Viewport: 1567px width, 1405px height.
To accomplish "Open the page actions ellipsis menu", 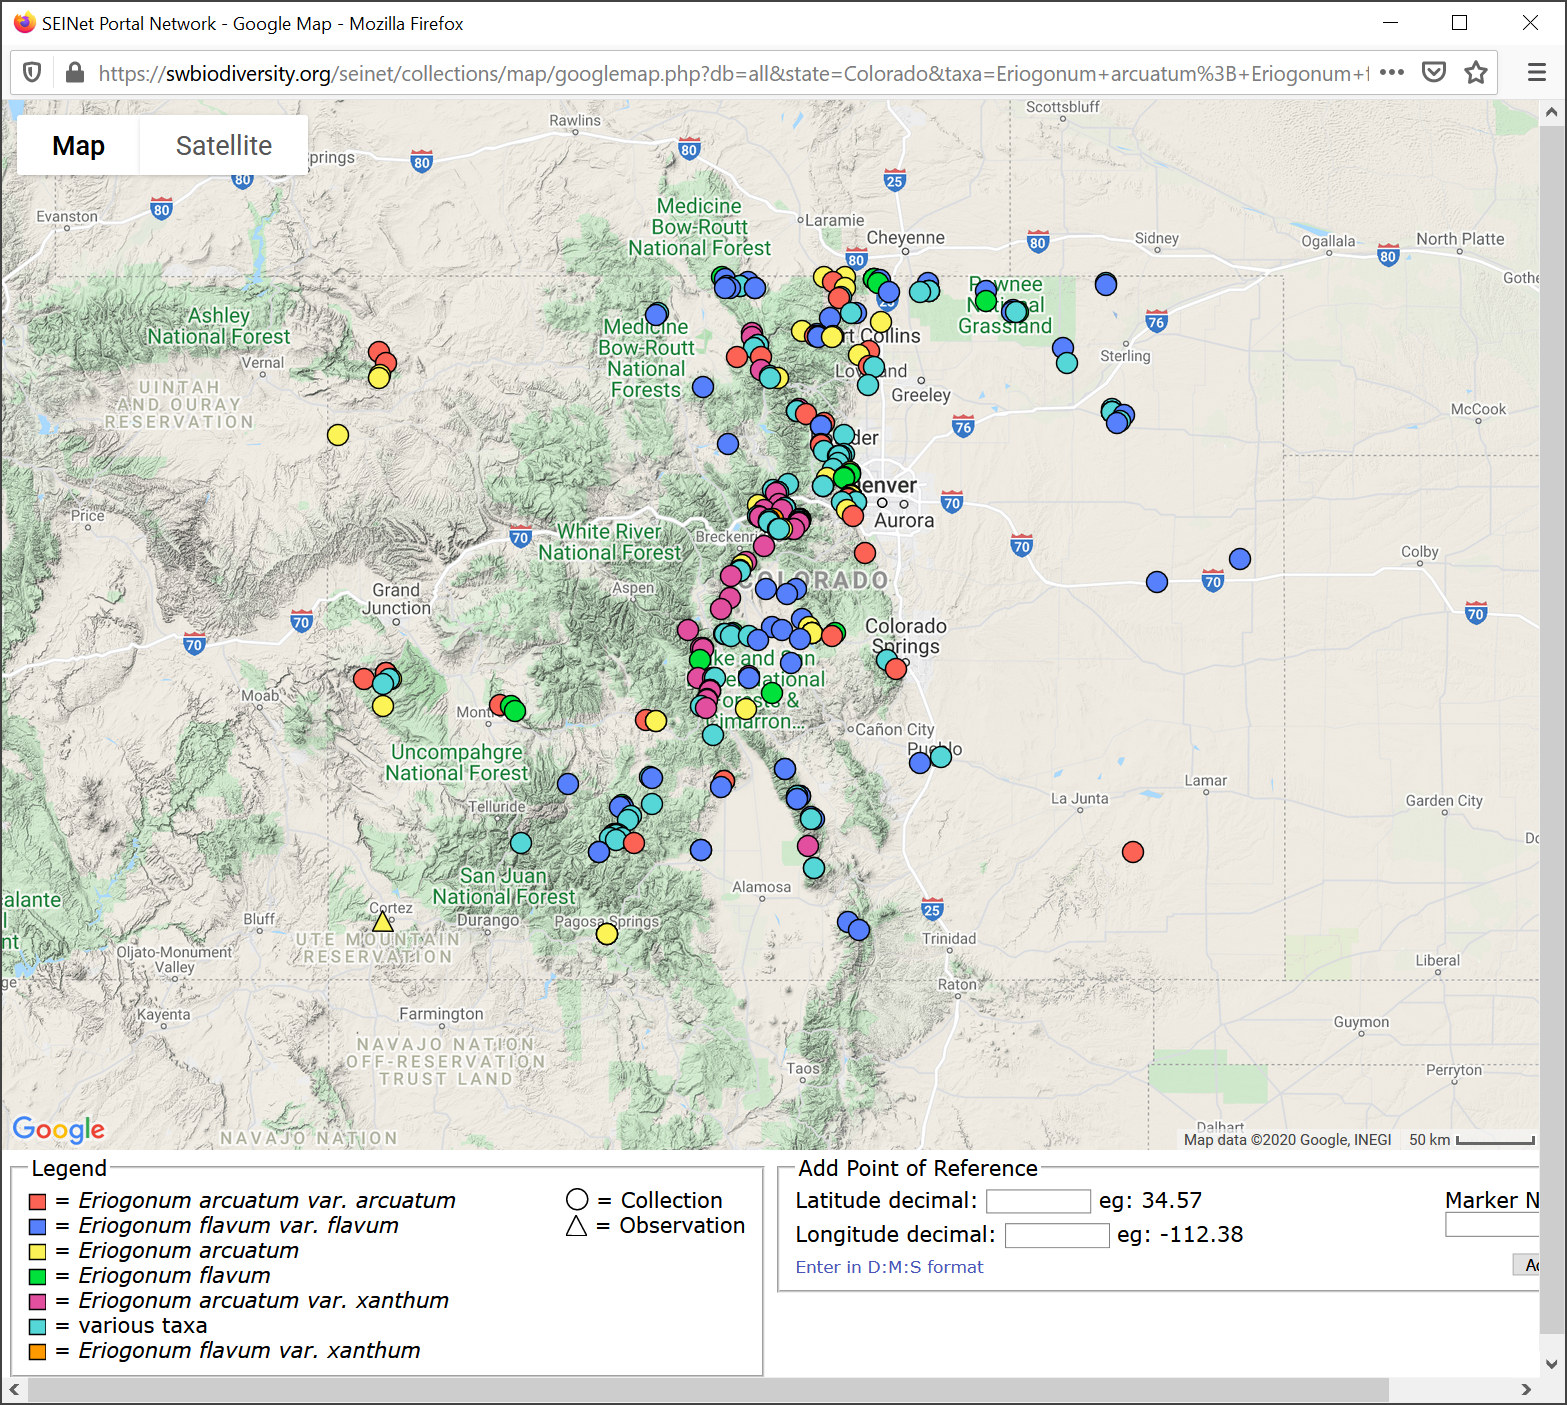I will tap(1391, 73).
